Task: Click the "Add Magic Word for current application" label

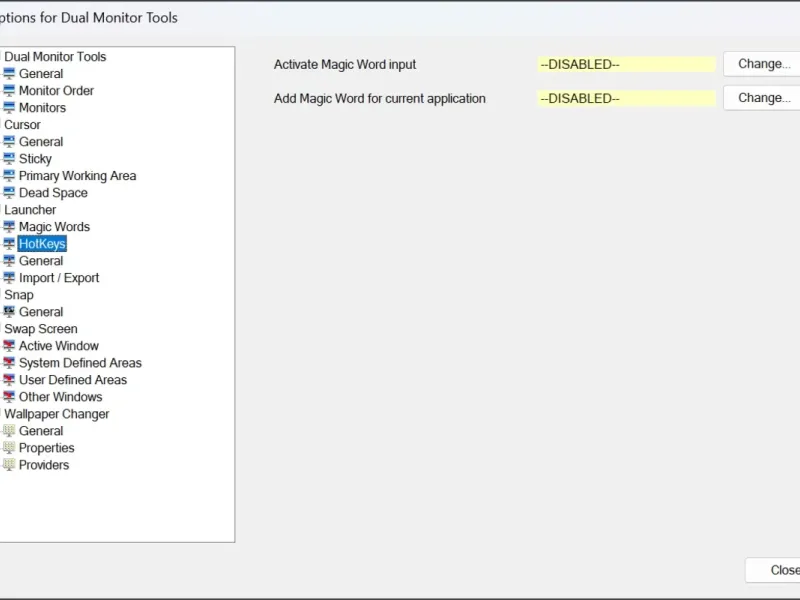Action: (380, 98)
